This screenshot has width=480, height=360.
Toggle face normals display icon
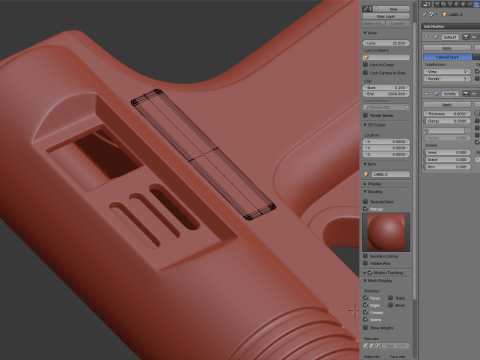(x=377, y=346)
